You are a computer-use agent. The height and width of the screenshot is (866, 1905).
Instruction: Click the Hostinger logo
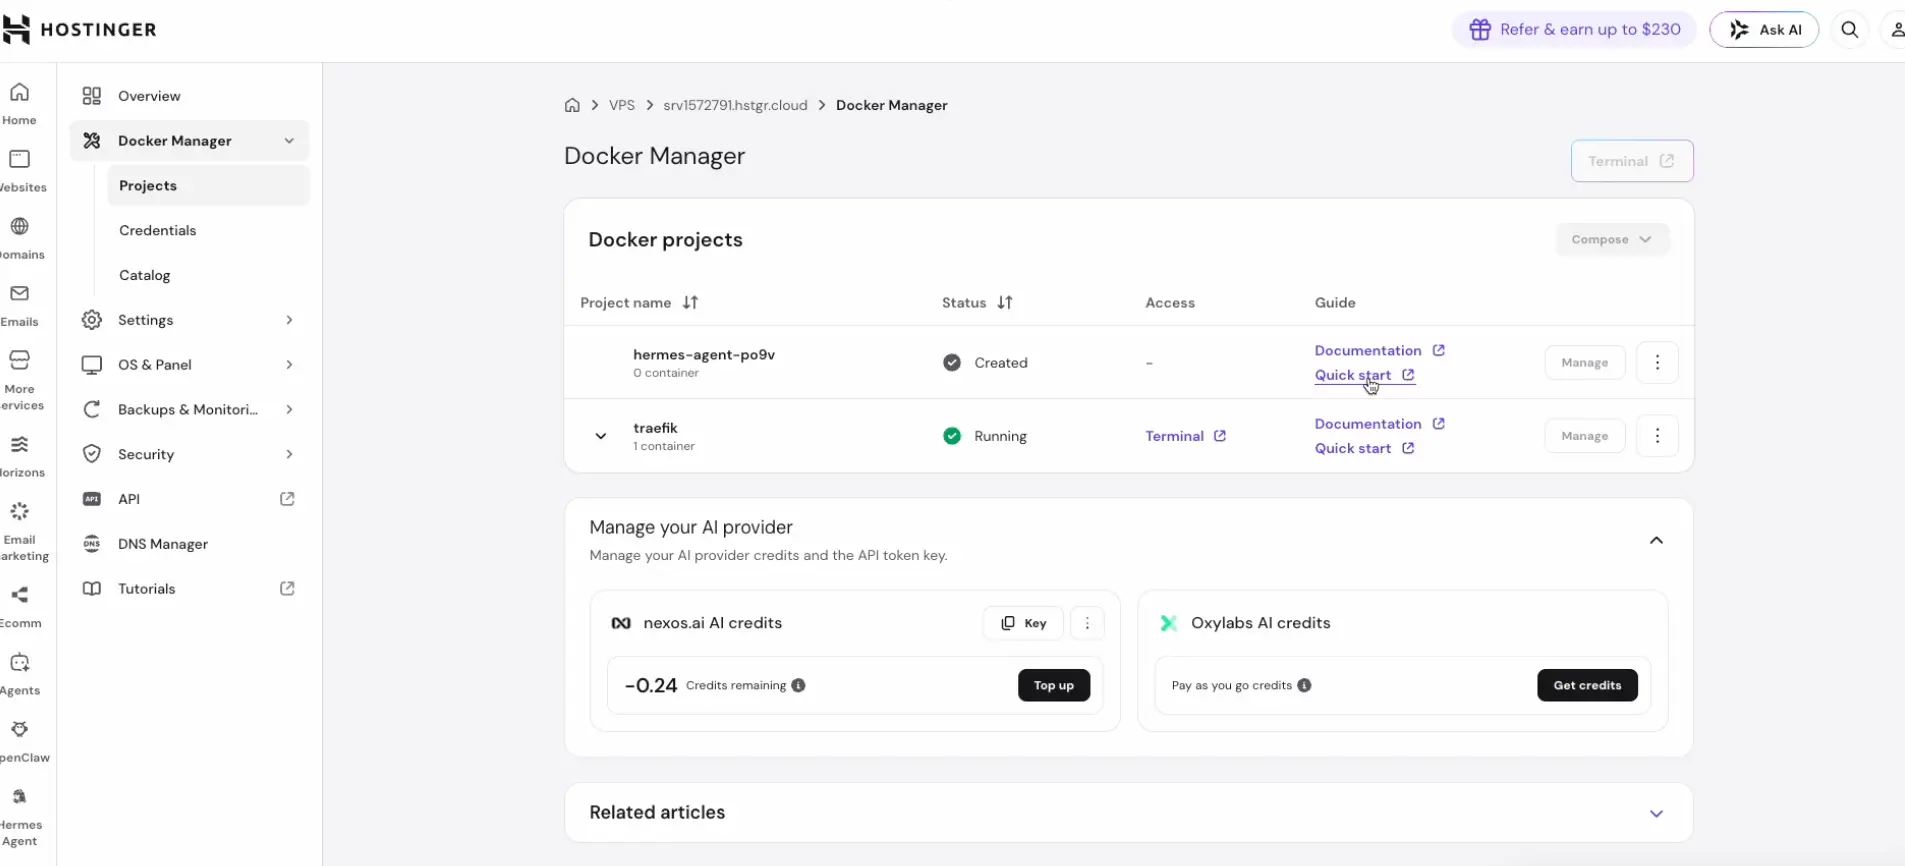pos(80,29)
